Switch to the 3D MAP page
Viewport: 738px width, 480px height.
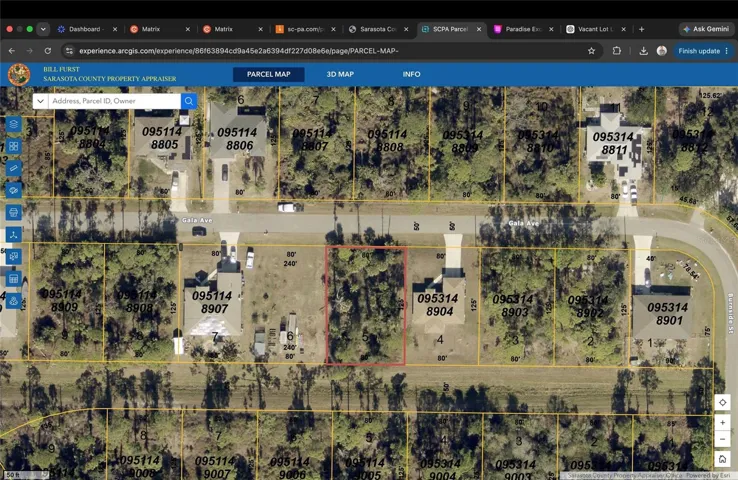pos(340,74)
